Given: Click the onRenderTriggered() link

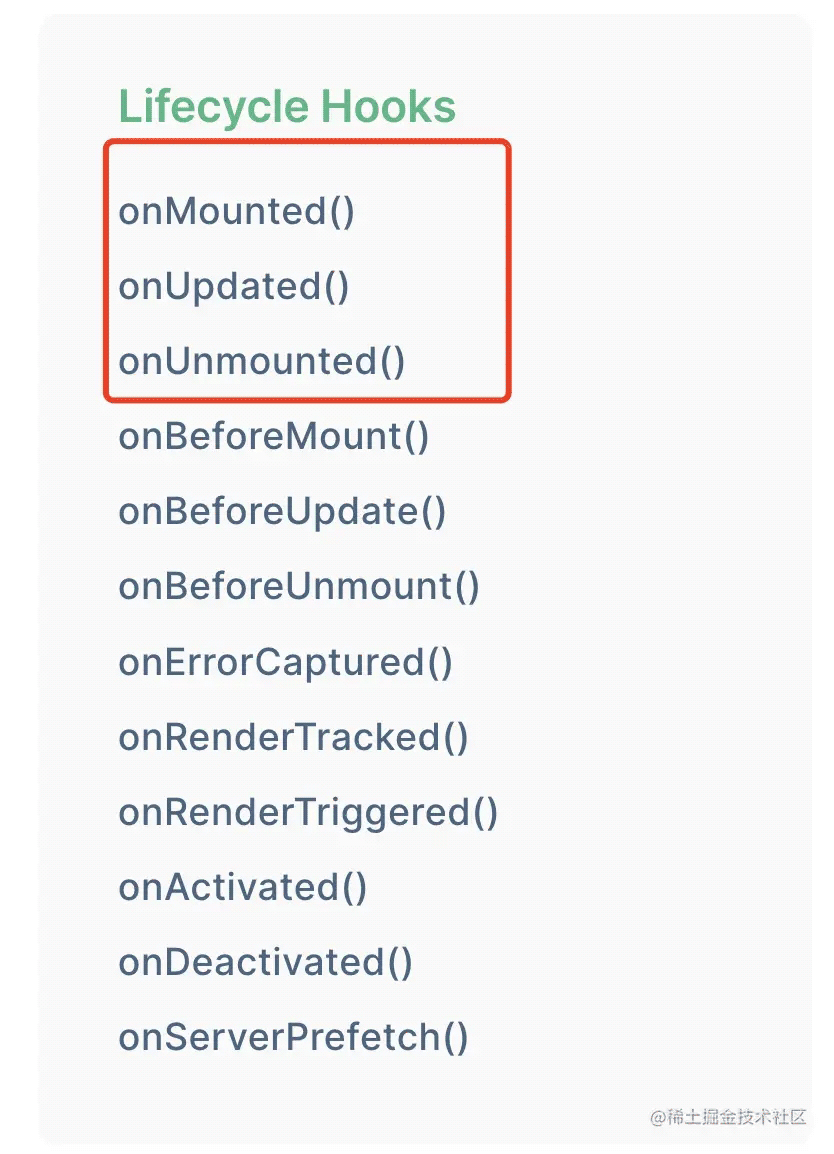Looking at the screenshot, I should (308, 812).
